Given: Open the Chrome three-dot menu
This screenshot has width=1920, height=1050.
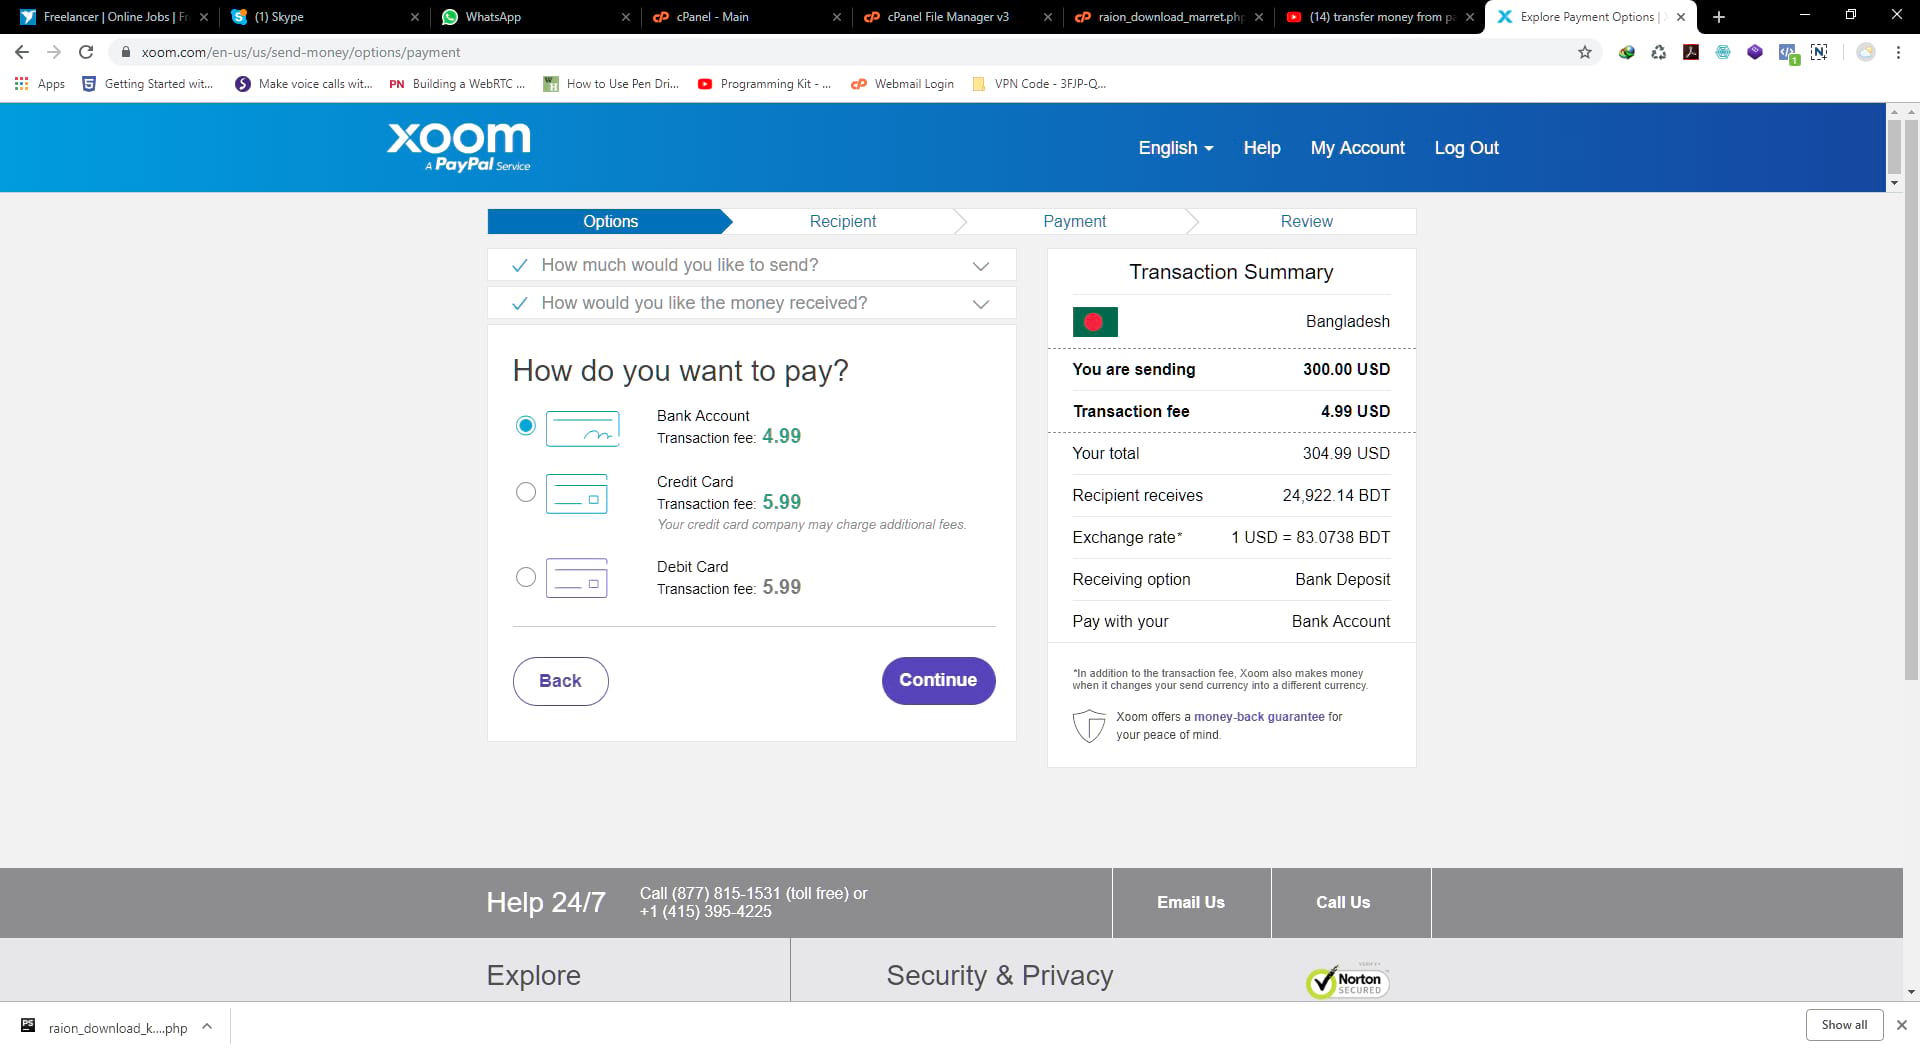Looking at the screenshot, I should [1898, 52].
